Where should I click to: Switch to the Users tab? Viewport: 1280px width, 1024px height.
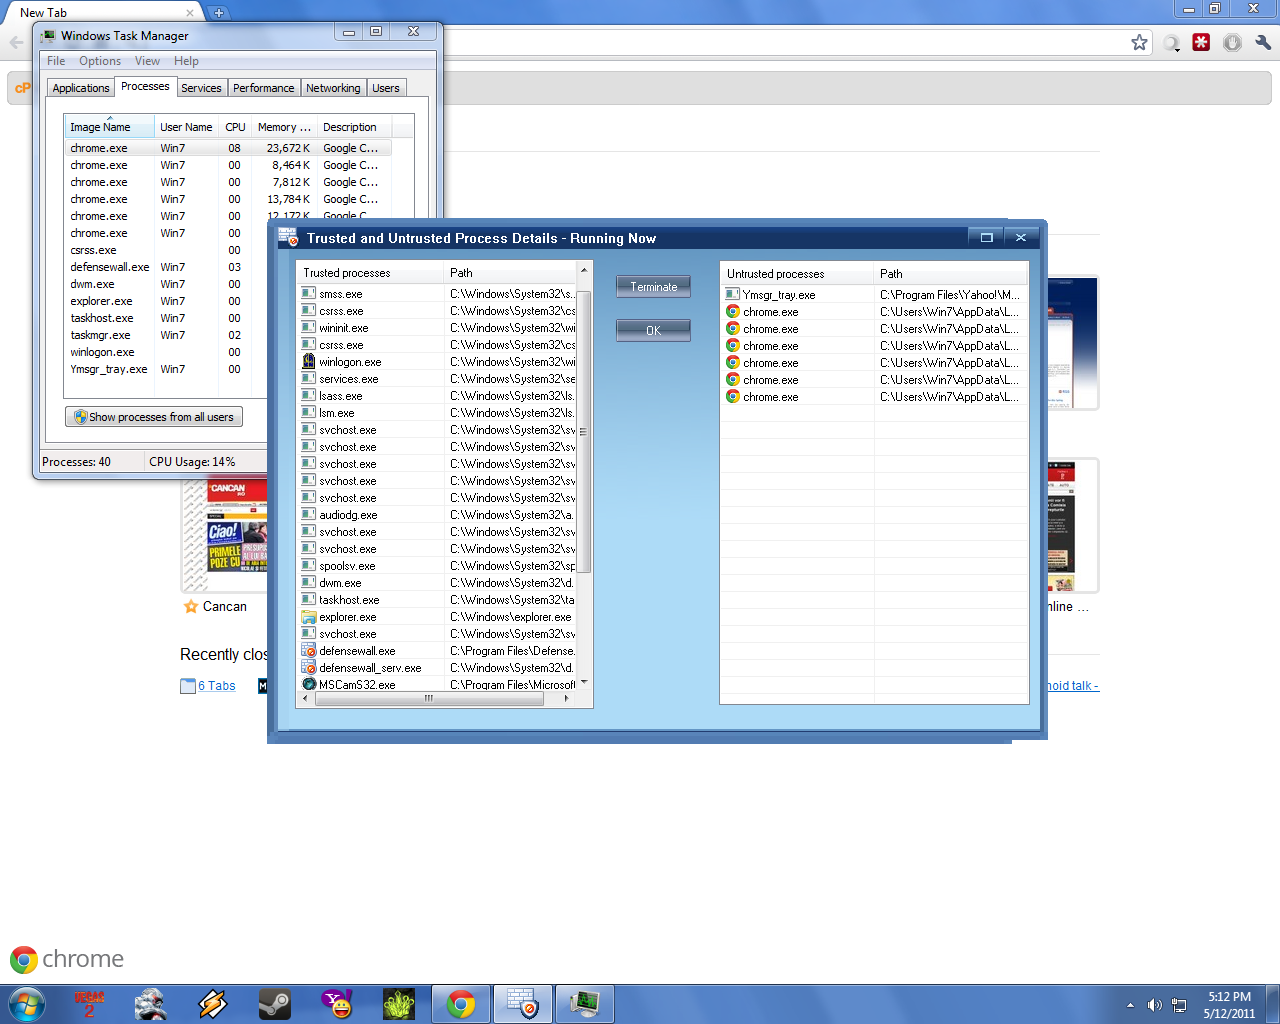click(x=386, y=88)
